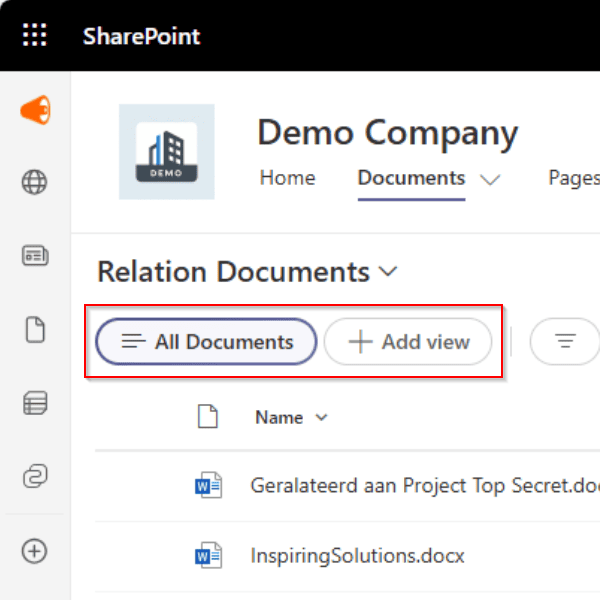The height and width of the screenshot is (600, 600).
Task: Click the filter icon button
Action: coord(565,342)
